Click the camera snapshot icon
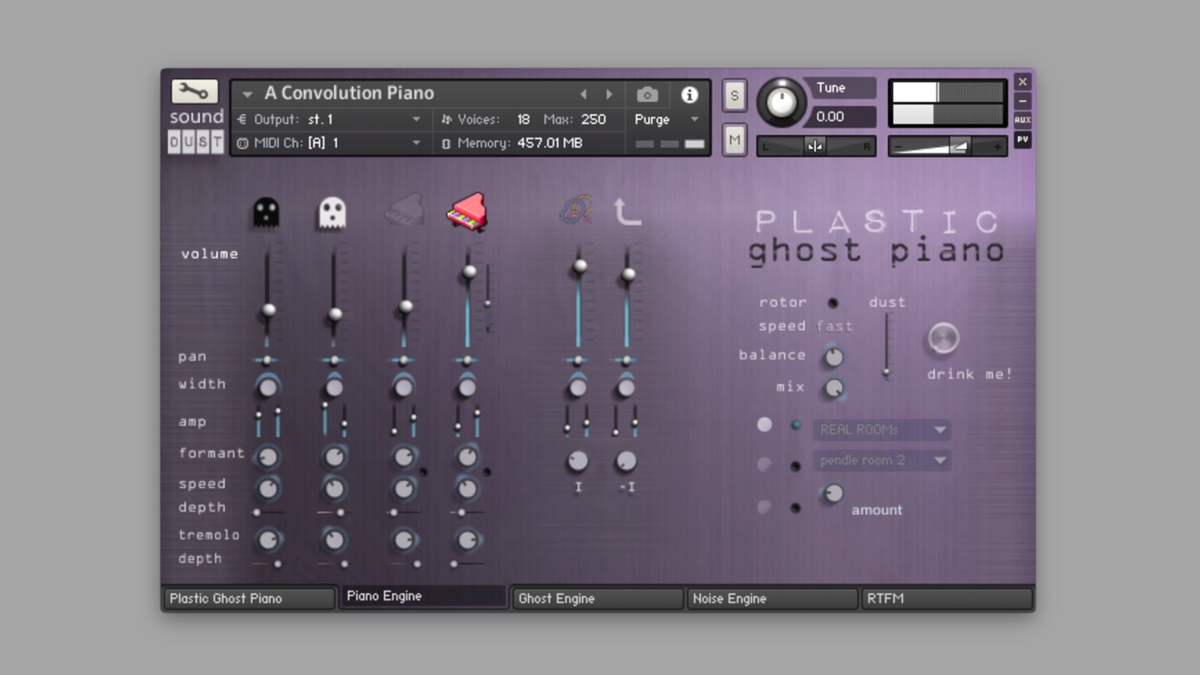 [648, 94]
